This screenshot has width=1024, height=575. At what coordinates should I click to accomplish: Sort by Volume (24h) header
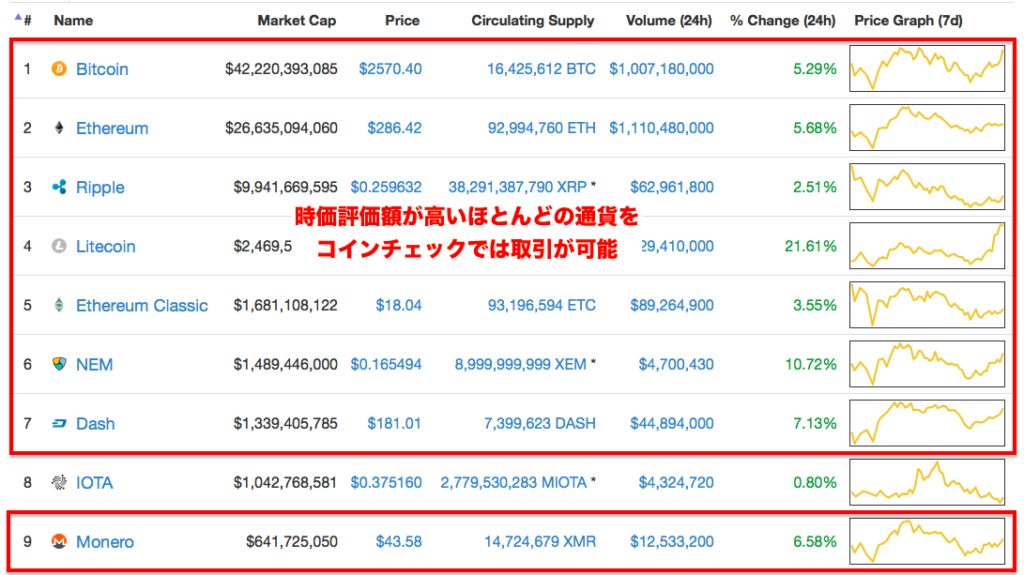coord(669,21)
